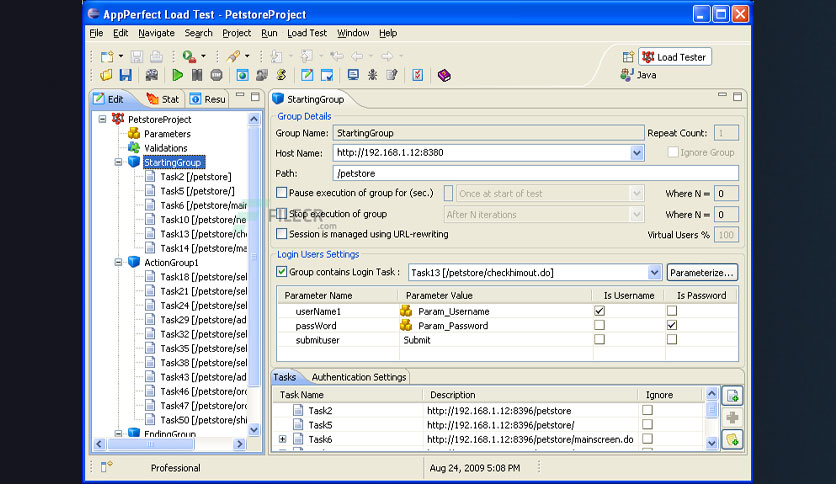Open the Window menu

[x=353, y=33]
